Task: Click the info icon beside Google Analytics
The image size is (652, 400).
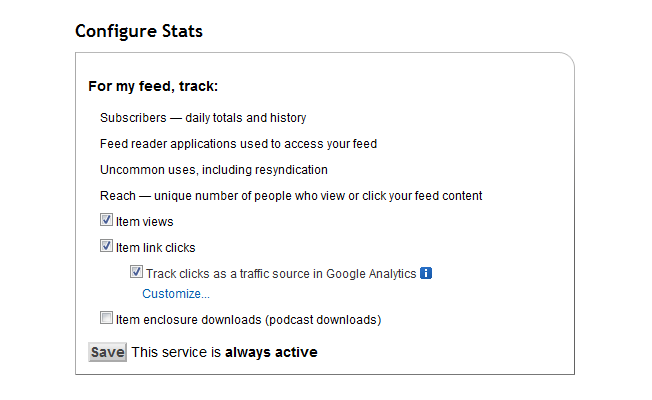Action: tap(426, 273)
